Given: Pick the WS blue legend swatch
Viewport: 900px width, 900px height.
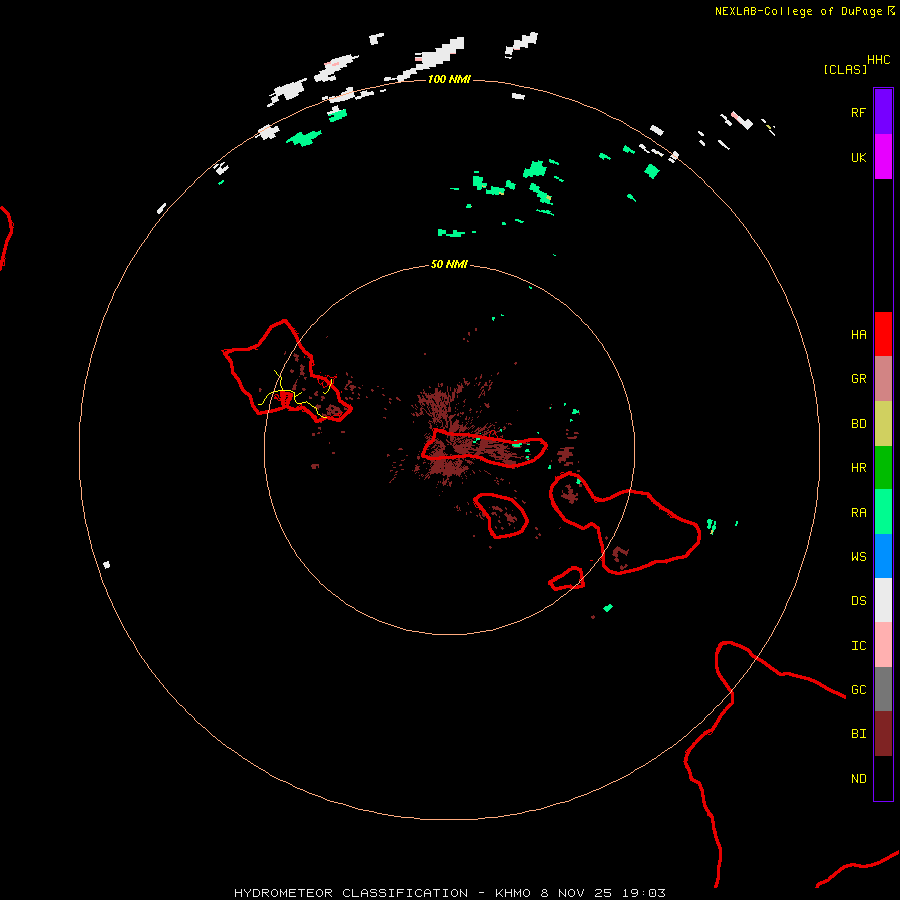Looking at the screenshot, I should pyautogui.click(x=883, y=556).
